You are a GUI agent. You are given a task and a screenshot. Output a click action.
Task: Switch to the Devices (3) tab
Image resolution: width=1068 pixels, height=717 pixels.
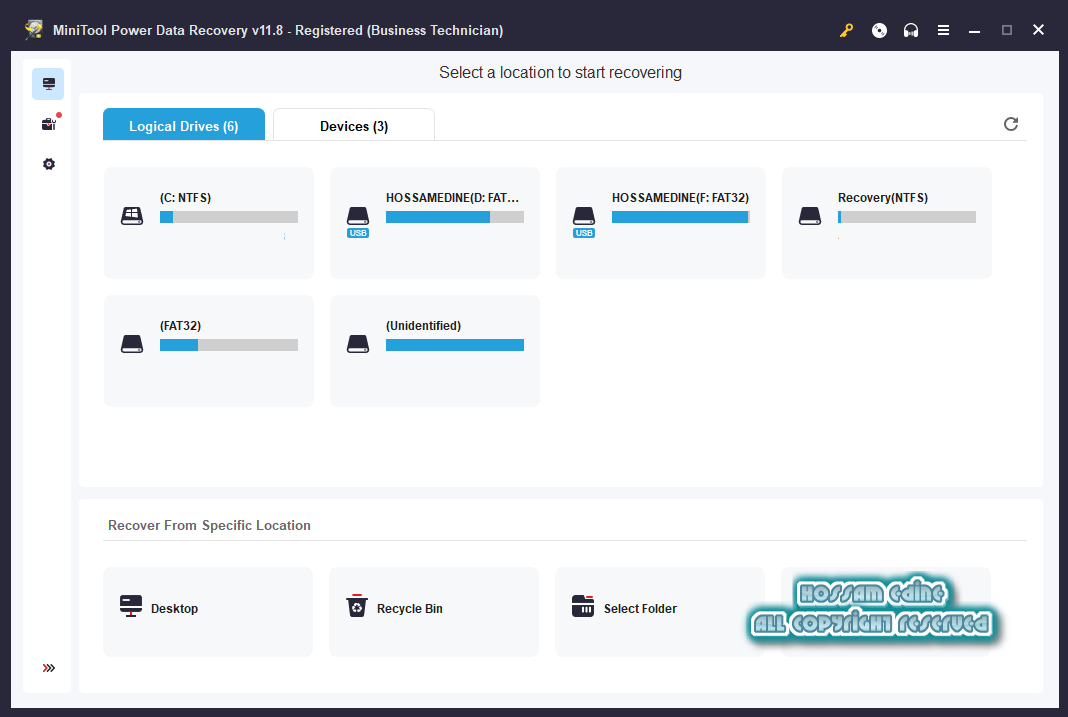(354, 125)
